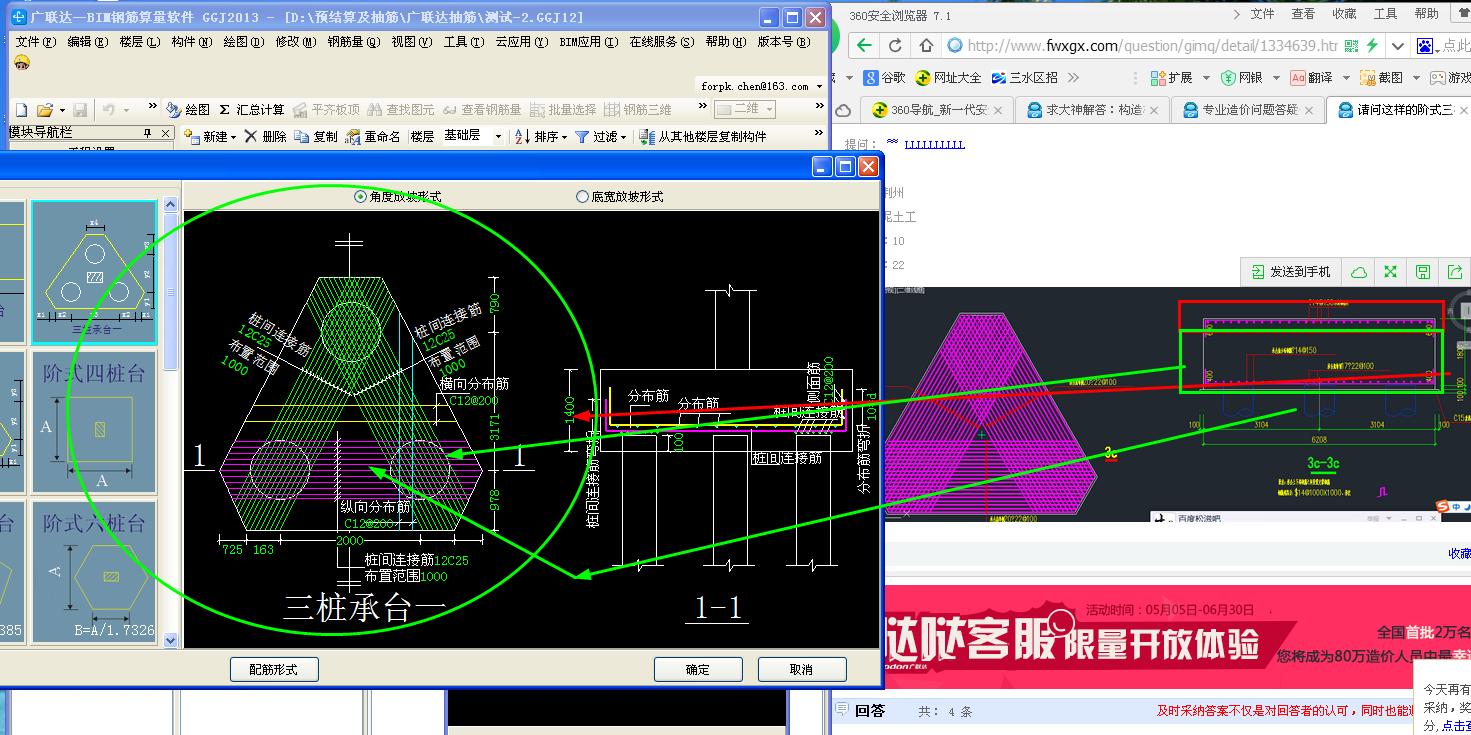Open the BIM应用(I) menu
1471x735 pixels.
pyautogui.click(x=588, y=42)
